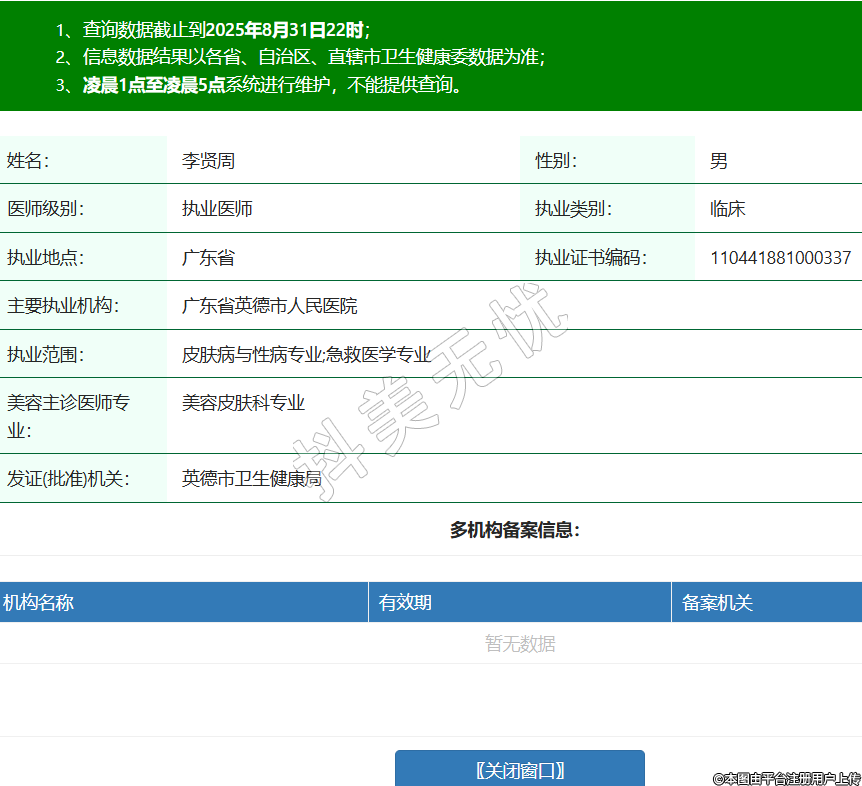The image size is (862, 786).
Task: Click the 广东省英德市人民医院 institution text
Action: pyautogui.click(x=269, y=306)
